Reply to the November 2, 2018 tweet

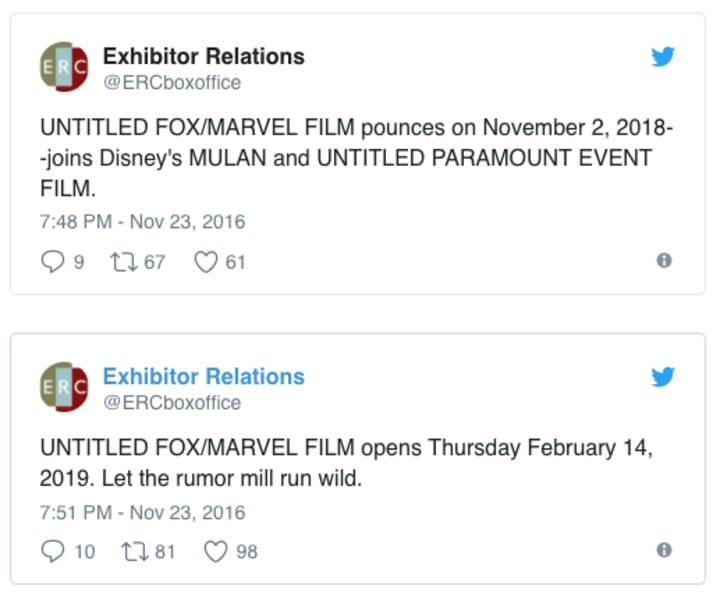(x=51, y=262)
